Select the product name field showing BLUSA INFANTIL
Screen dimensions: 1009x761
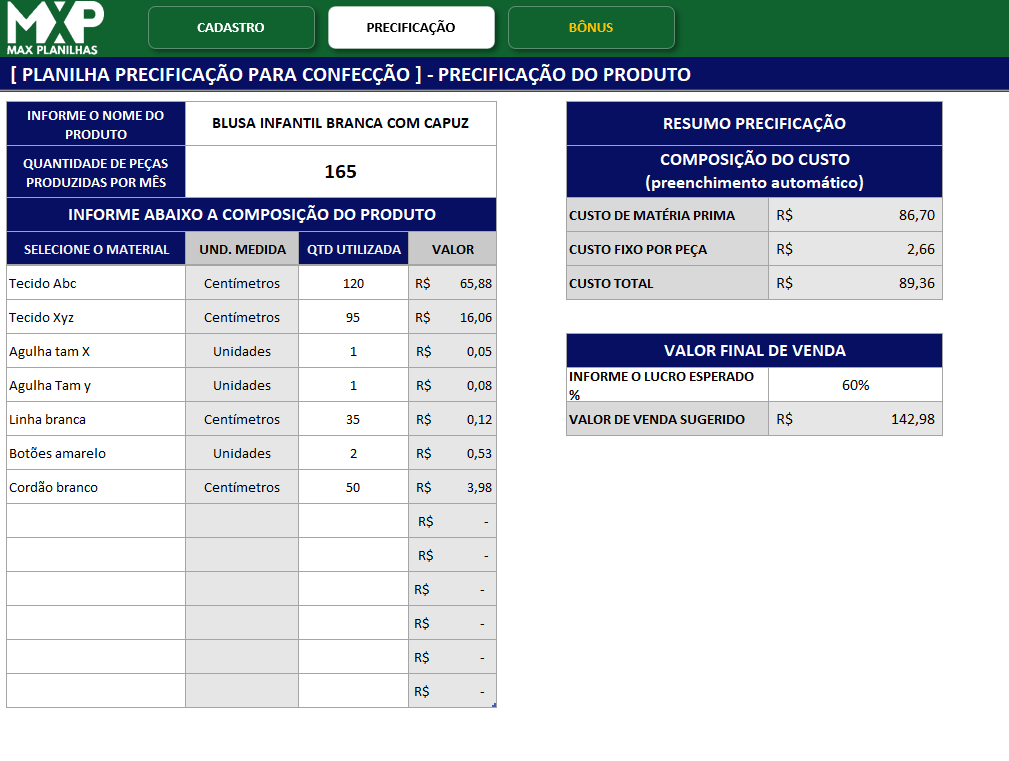(x=340, y=123)
